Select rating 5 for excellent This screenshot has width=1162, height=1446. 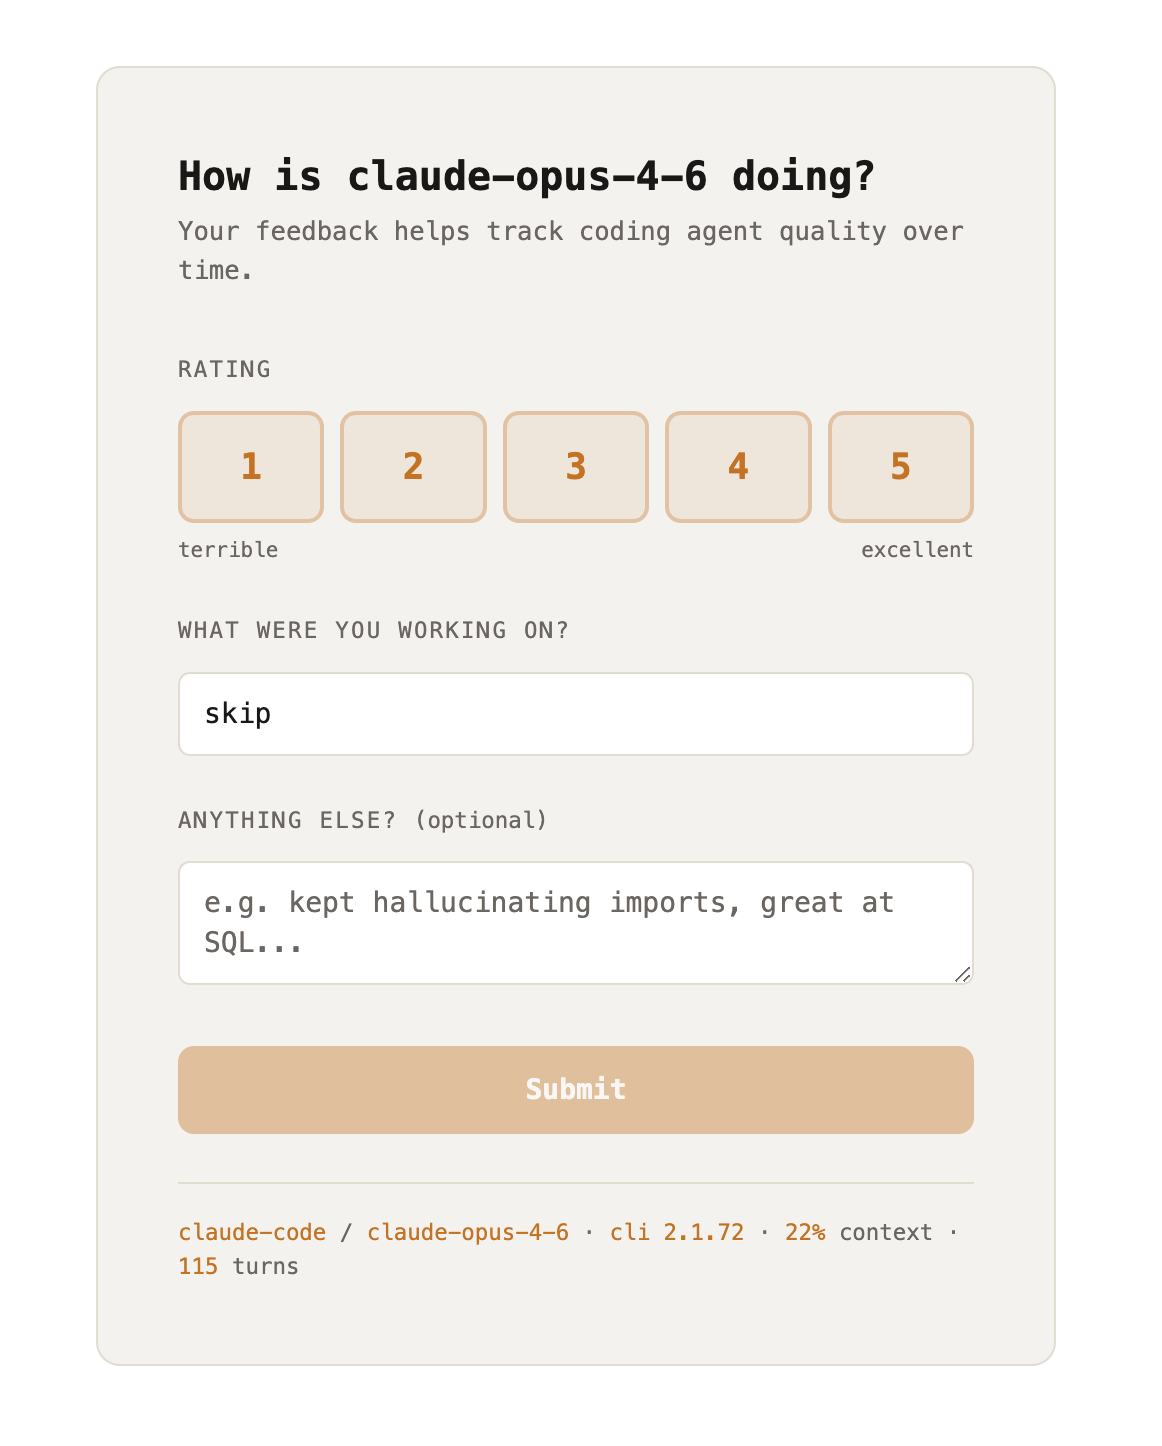click(x=899, y=466)
